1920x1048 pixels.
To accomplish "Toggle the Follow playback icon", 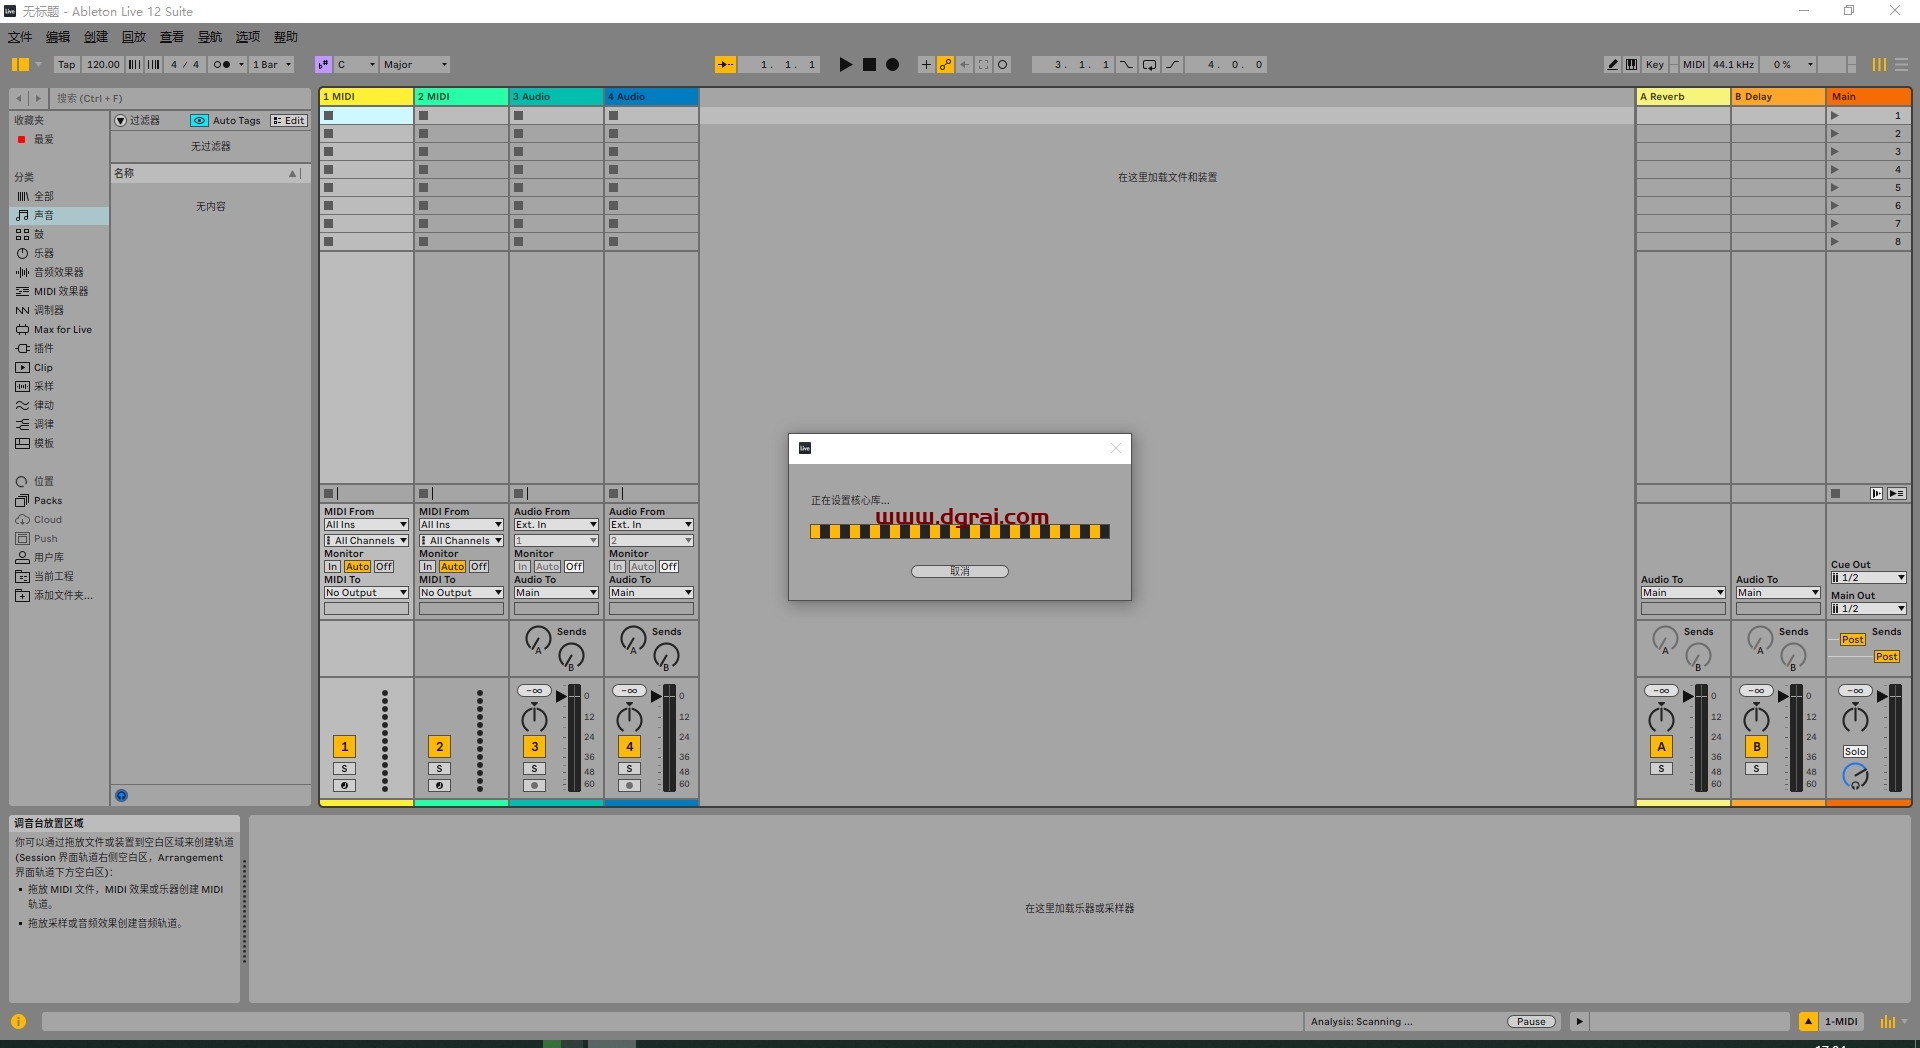I will tap(726, 64).
